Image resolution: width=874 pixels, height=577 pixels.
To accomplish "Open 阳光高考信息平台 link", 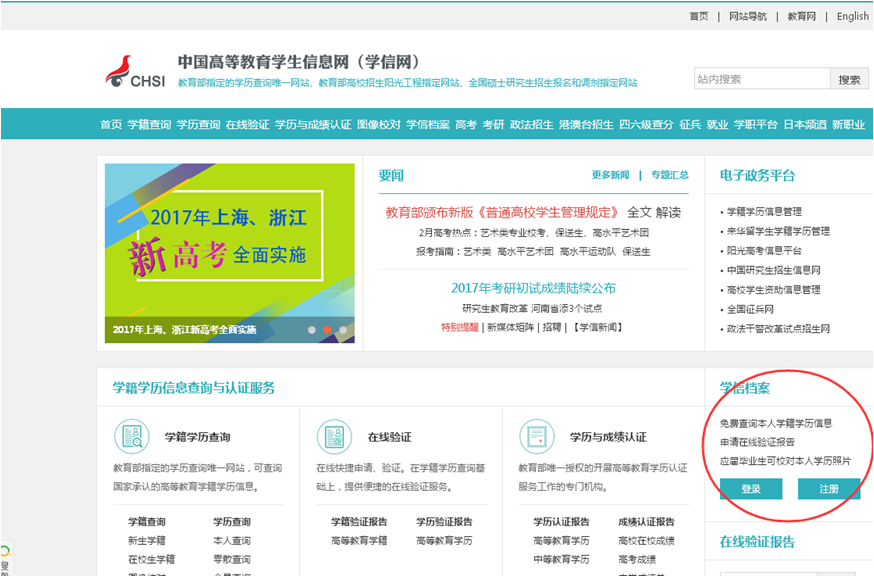I will click(764, 251).
